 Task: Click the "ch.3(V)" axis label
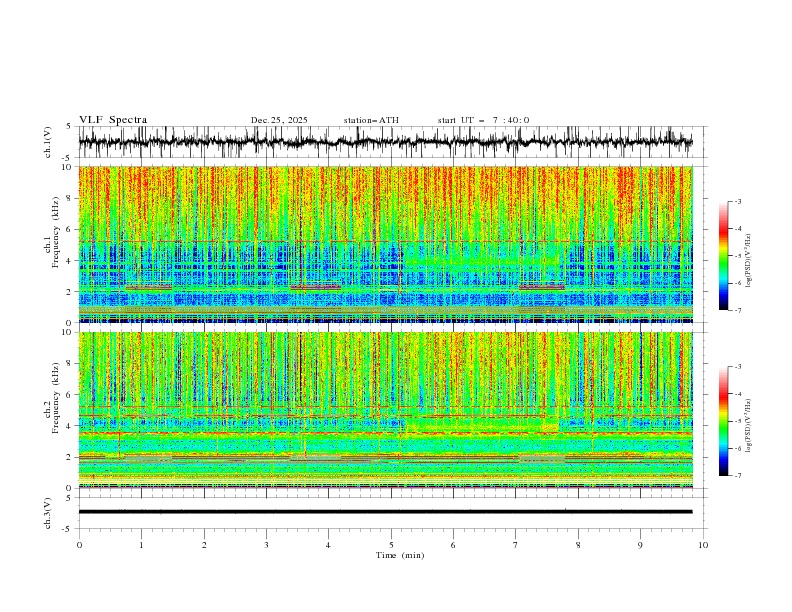click(x=48, y=513)
